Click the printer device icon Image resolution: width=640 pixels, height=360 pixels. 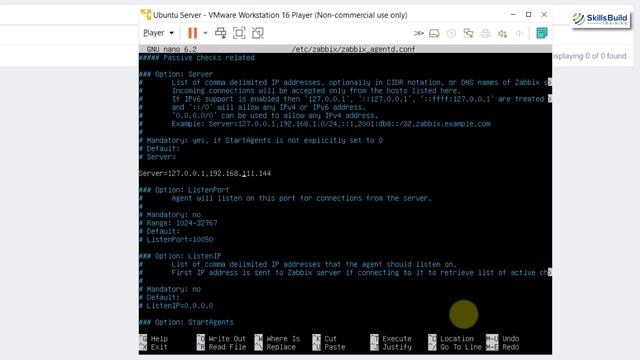[485, 33]
